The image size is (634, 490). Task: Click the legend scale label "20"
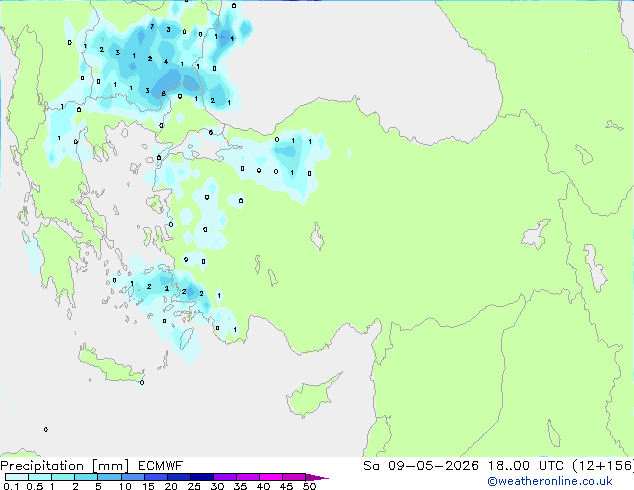click(171, 486)
